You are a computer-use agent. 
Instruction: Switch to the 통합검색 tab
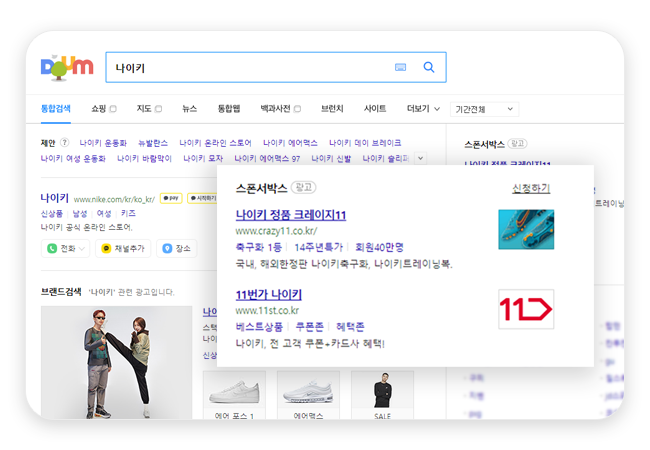coord(56,109)
